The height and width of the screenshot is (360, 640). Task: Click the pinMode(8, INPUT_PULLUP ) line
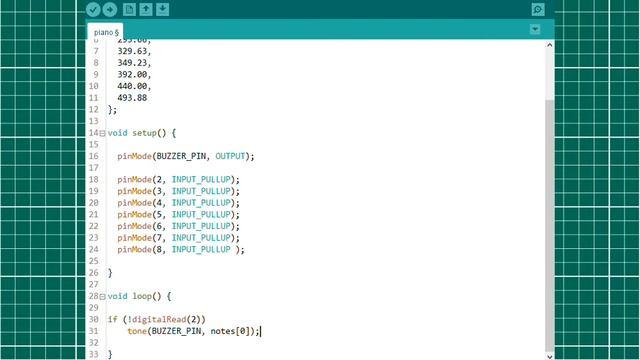(181, 249)
